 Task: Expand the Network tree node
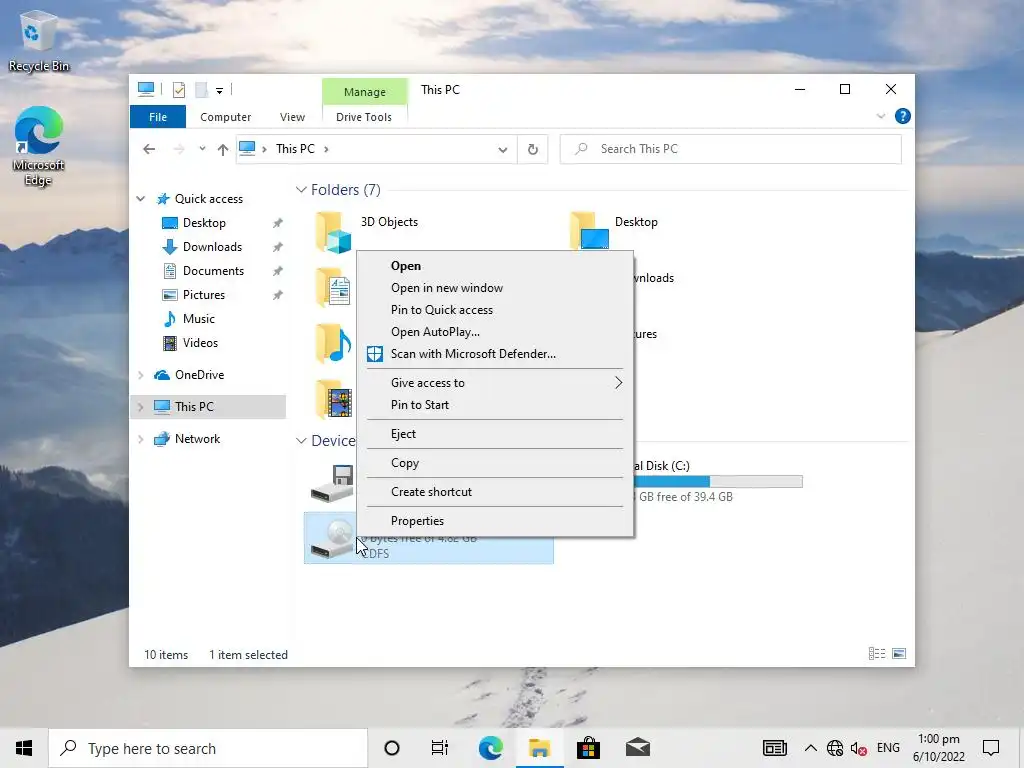[140, 439]
